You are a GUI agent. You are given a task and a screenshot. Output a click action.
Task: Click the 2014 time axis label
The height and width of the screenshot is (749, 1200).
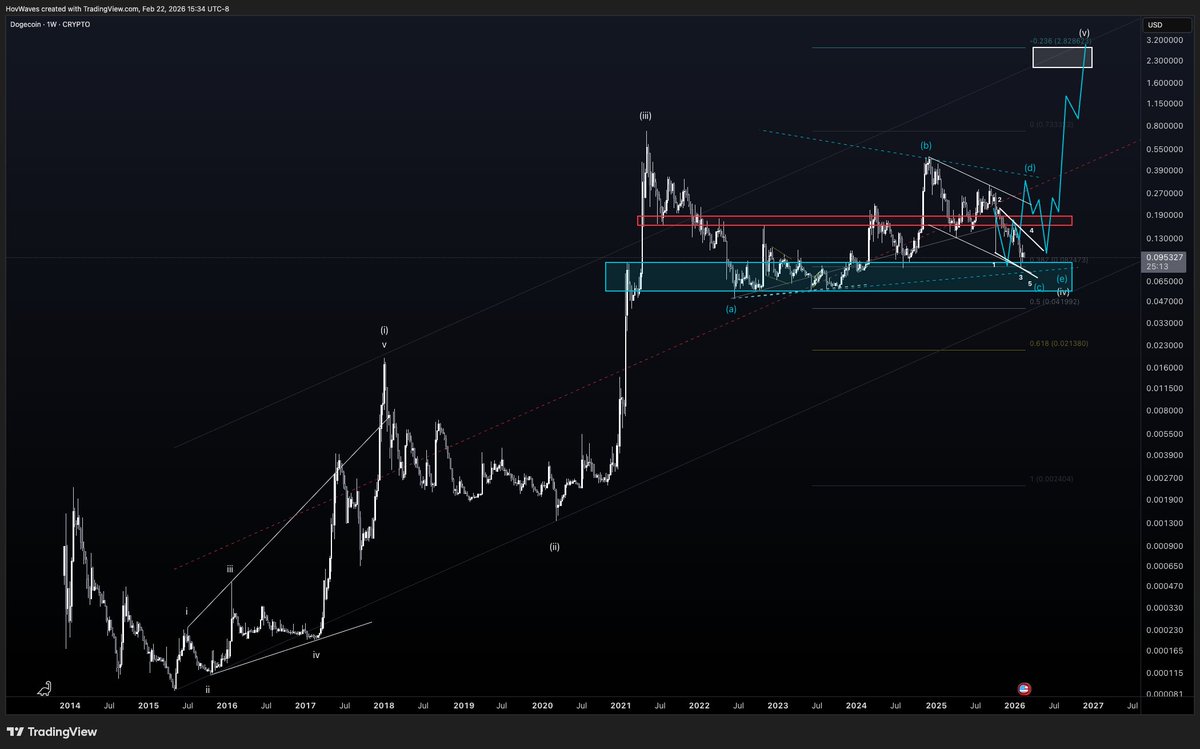point(69,705)
